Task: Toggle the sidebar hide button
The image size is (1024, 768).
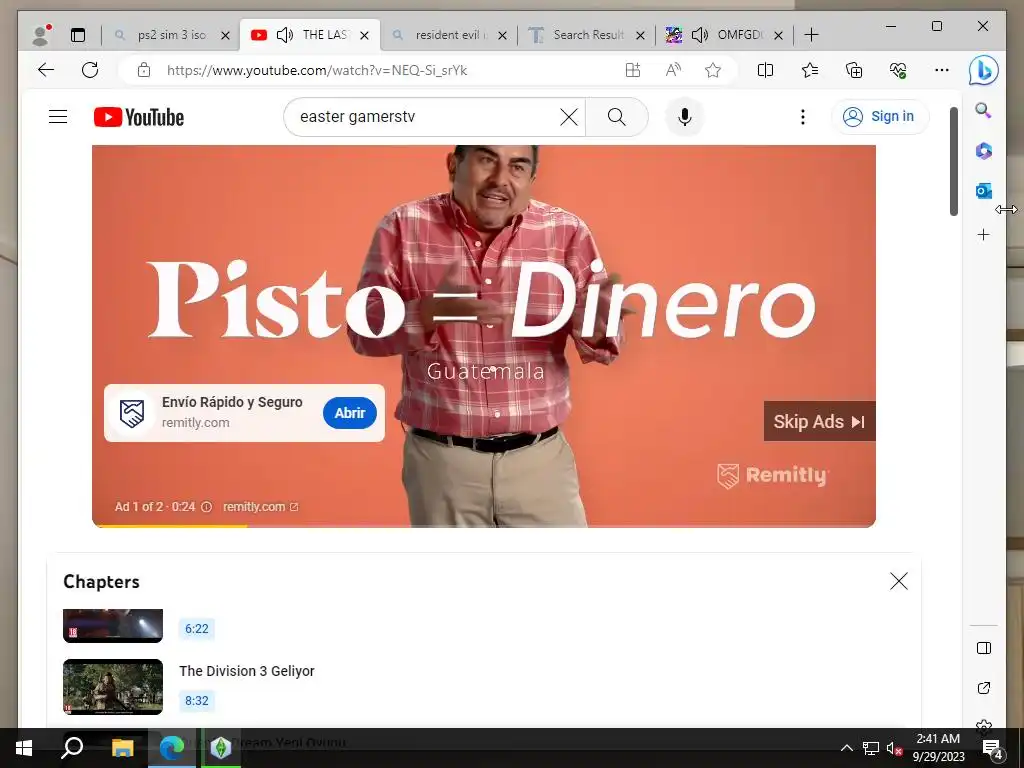Action: click(984, 648)
